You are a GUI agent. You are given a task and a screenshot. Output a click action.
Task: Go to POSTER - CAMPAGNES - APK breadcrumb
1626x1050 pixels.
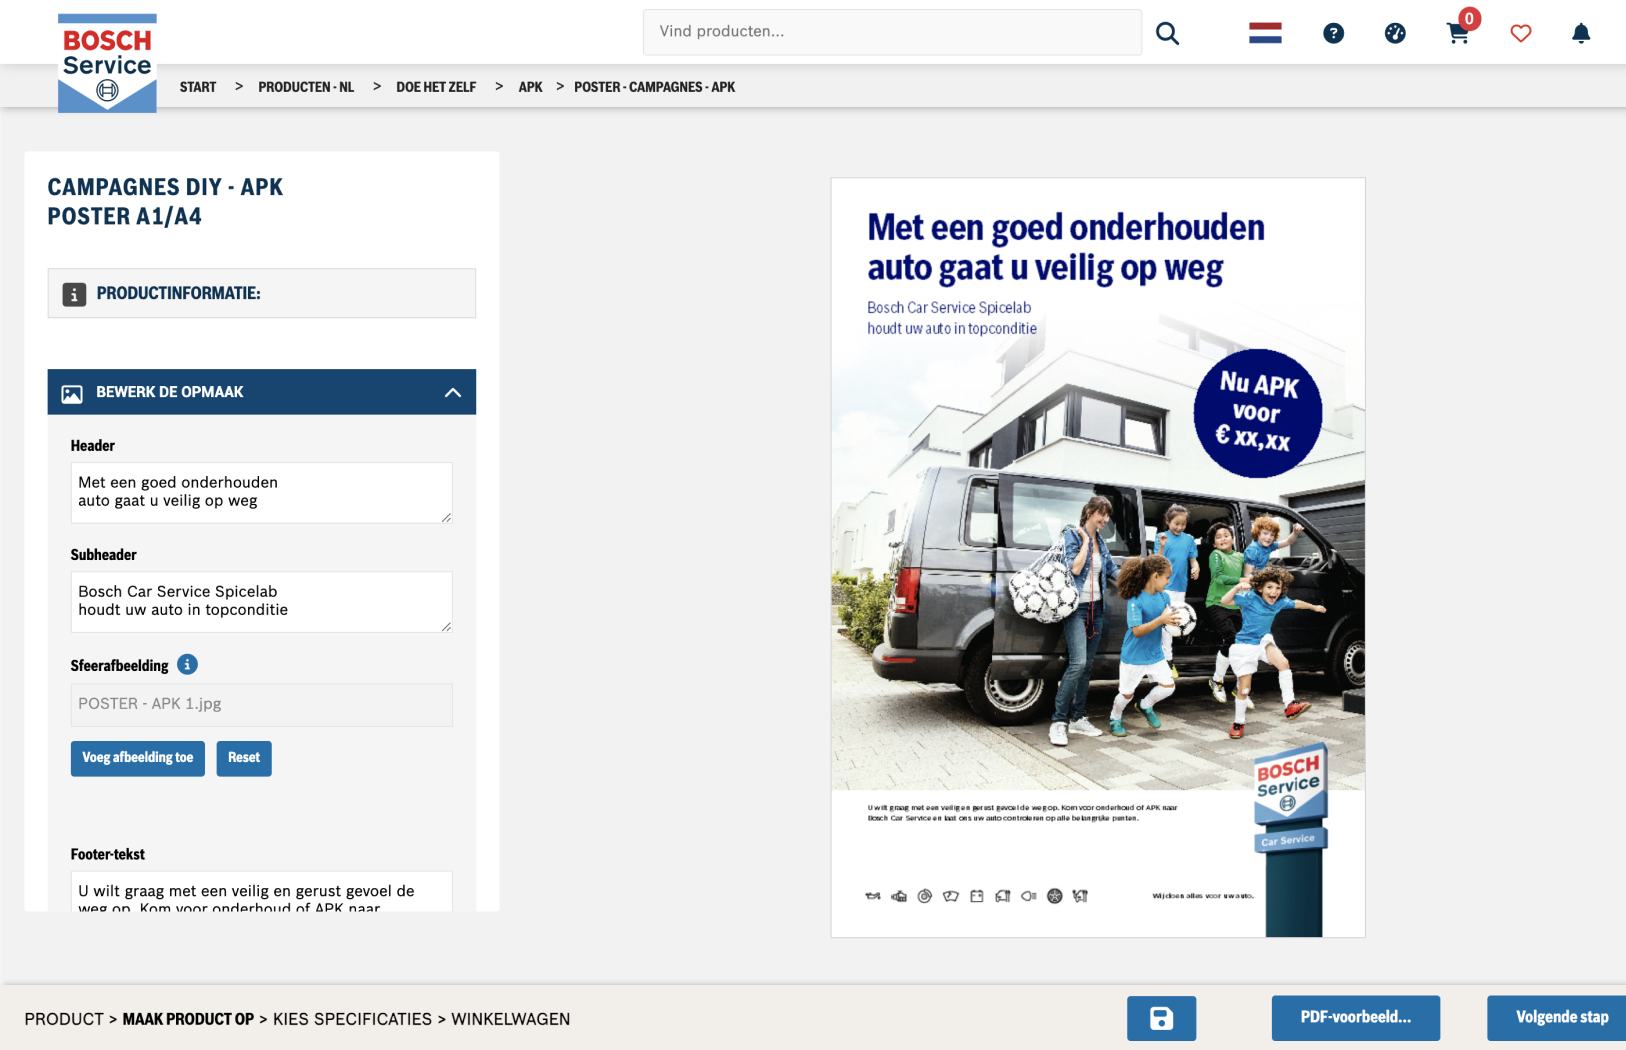(654, 87)
